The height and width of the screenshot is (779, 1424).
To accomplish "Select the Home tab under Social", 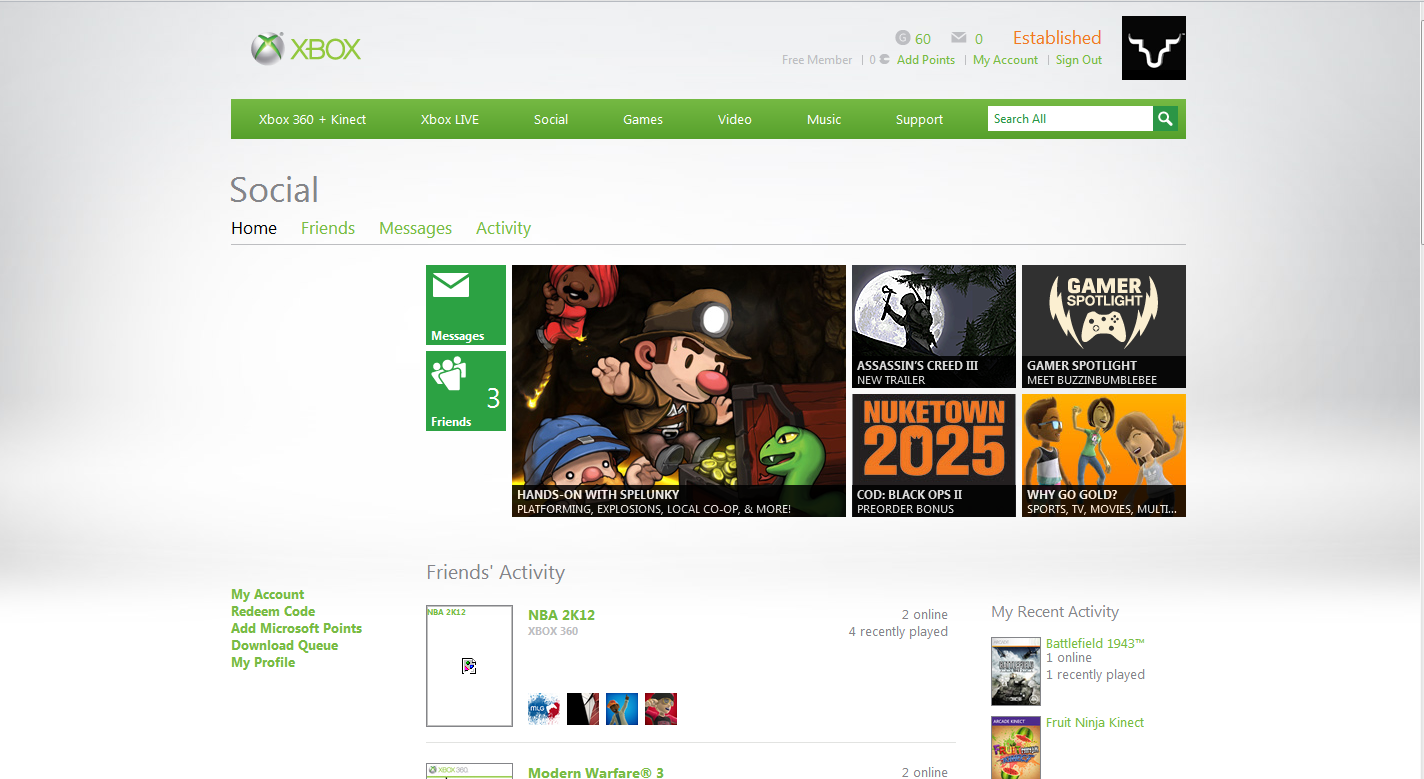I will pos(254,228).
